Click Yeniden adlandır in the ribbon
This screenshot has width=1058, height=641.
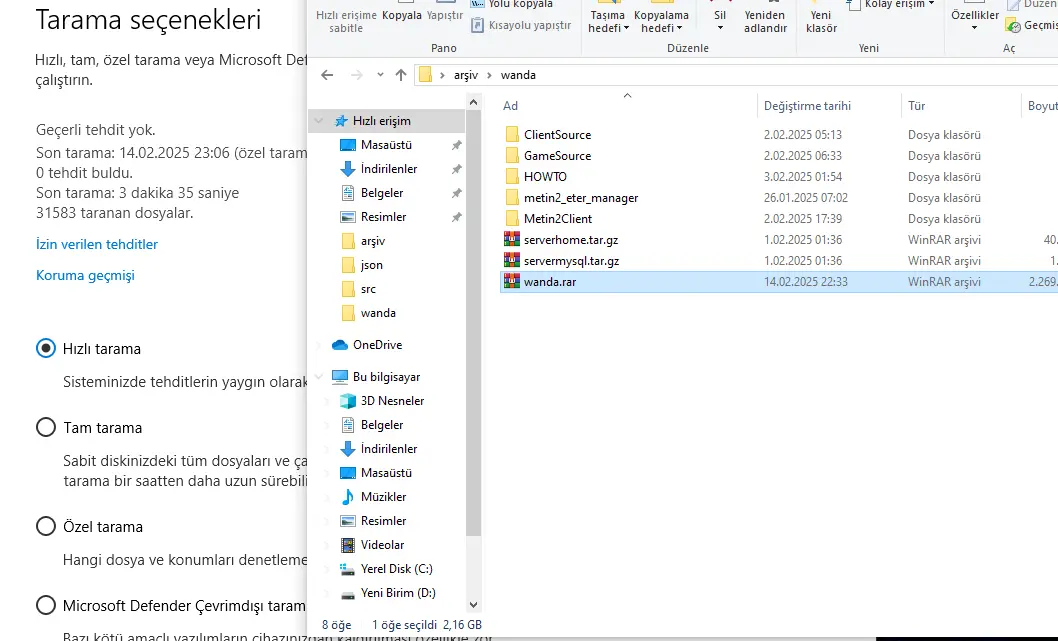pyautogui.click(x=766, y=22)
